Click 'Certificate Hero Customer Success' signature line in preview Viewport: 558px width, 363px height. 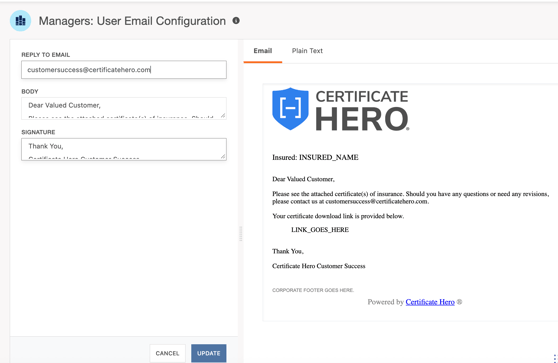[x=319, y=266]
